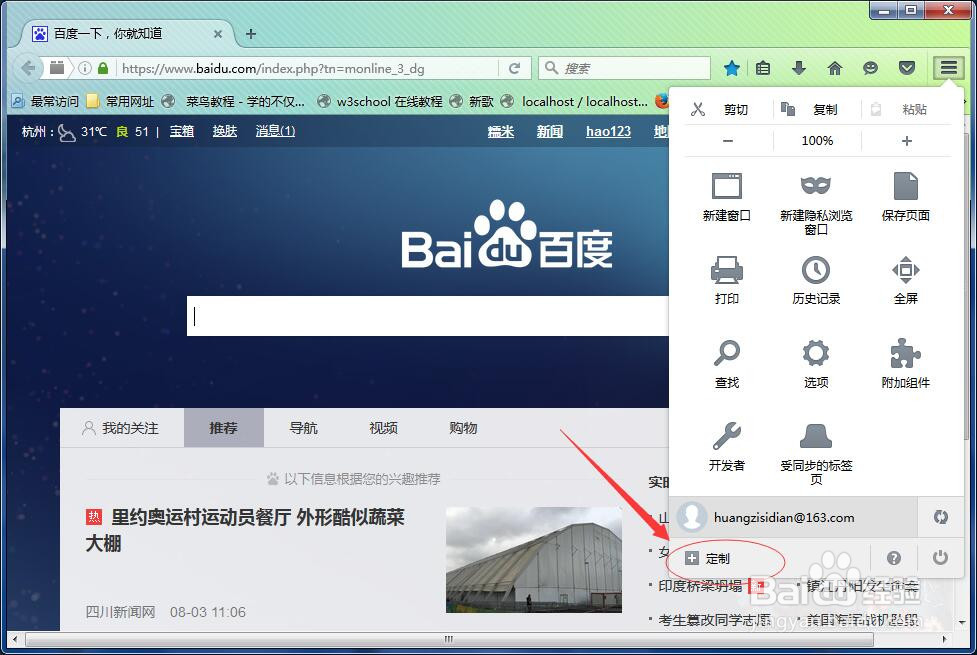
Task: Click the back navigation arrow
Action: pos(27,67)
